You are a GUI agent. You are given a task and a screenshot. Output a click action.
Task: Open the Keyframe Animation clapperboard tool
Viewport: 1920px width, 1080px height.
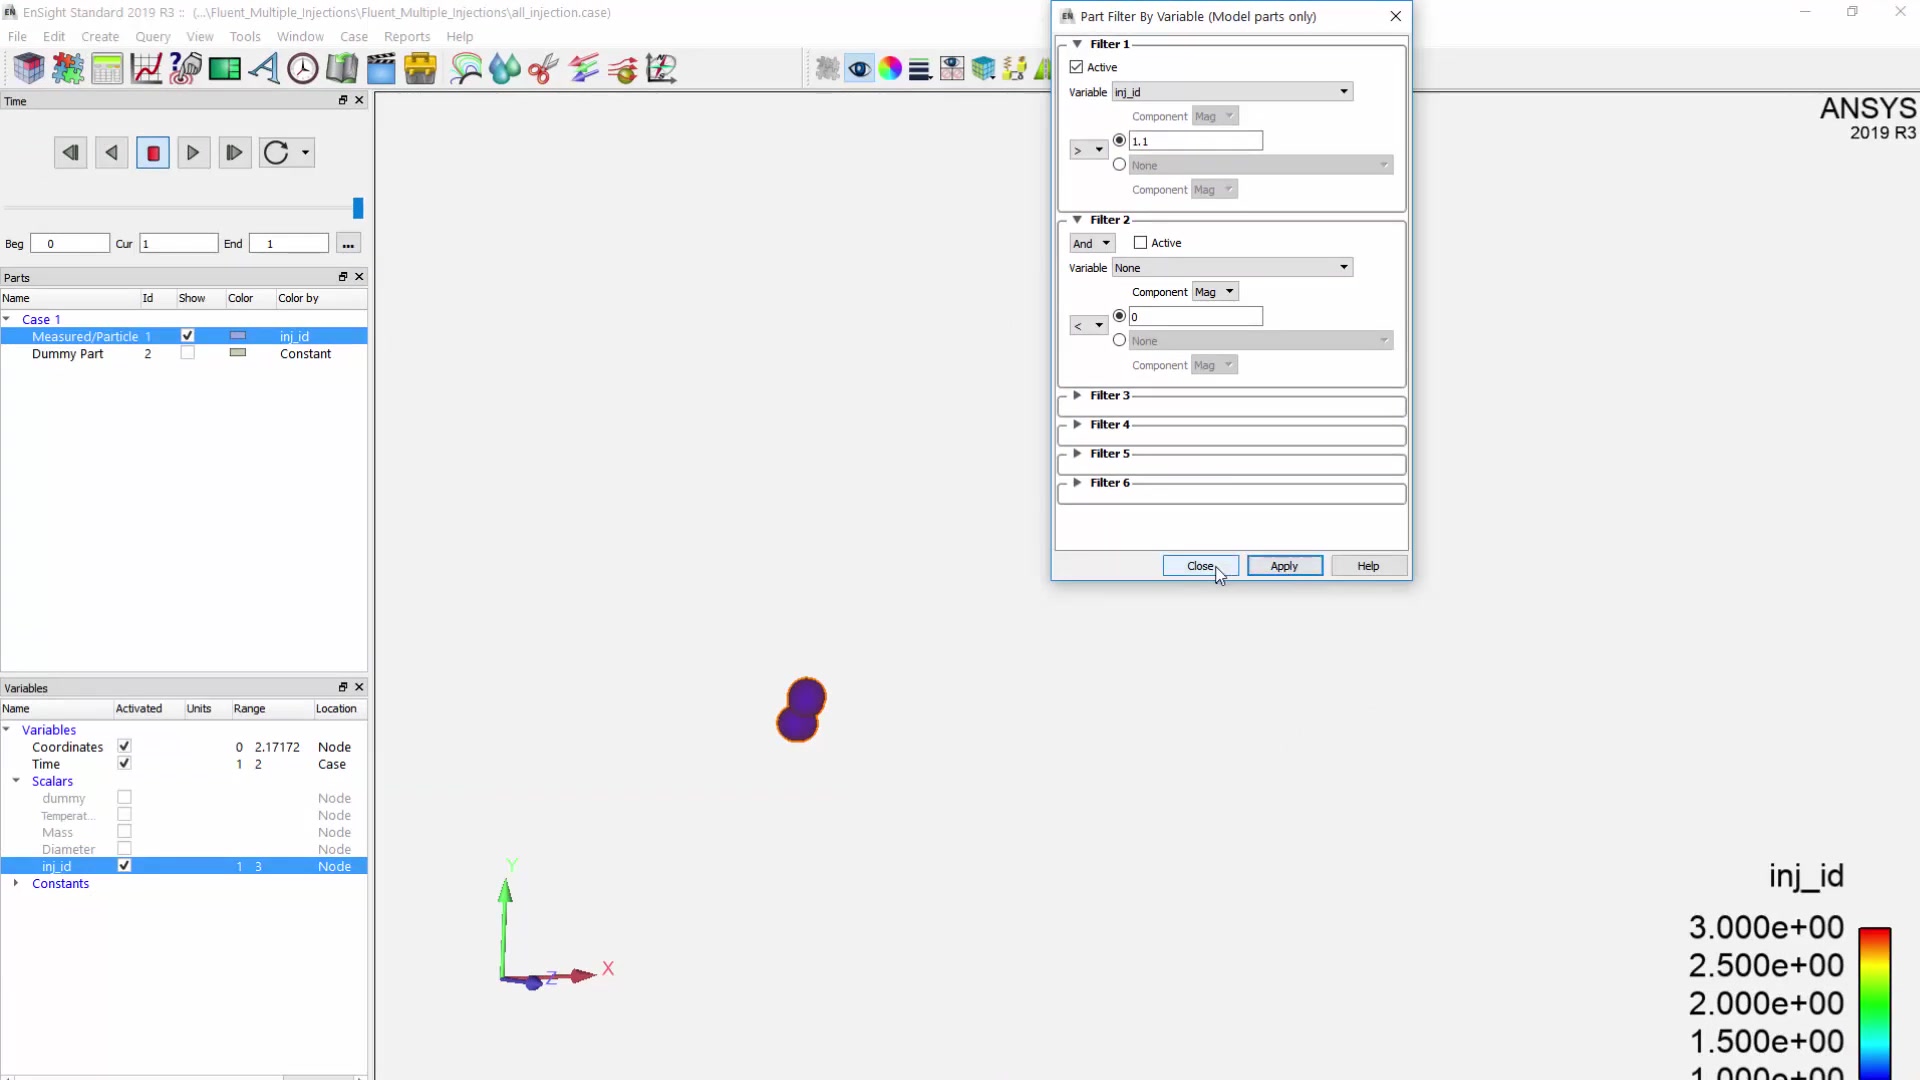pyautogui.click(x=381, y=67)
